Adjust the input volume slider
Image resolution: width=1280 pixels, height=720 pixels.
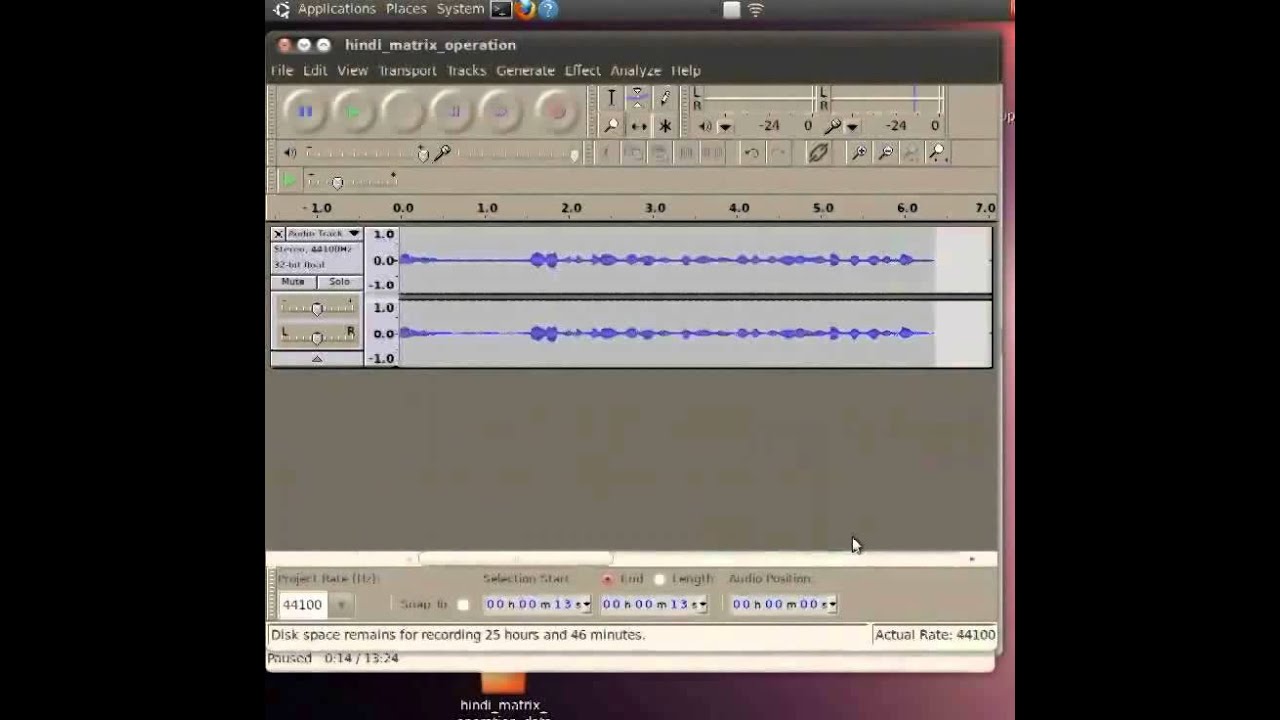516,153
